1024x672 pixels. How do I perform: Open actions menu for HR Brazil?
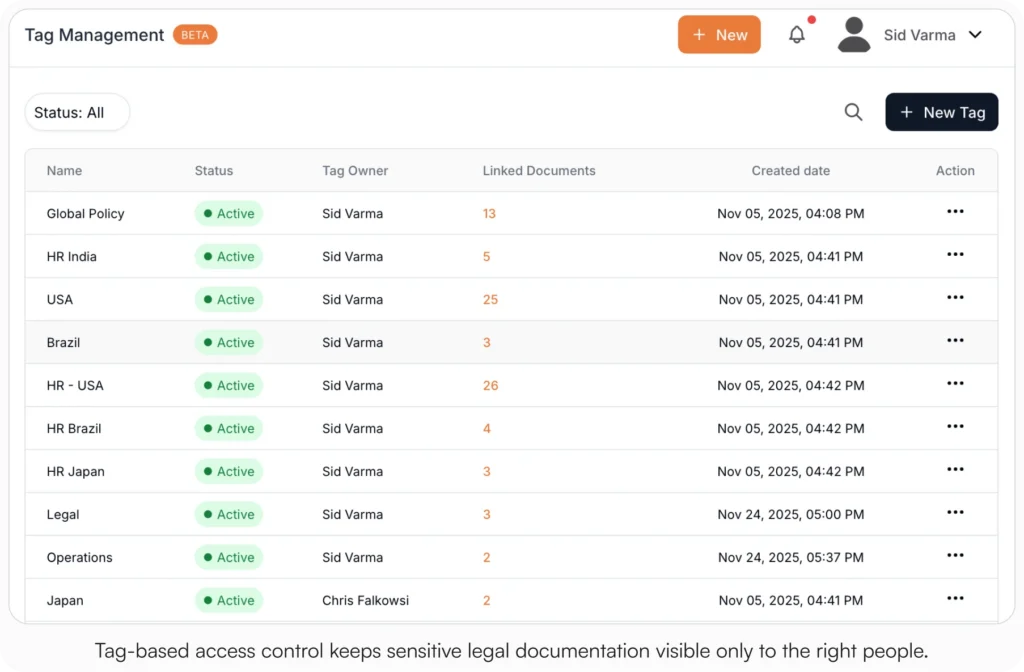click(x=955, y=427)
